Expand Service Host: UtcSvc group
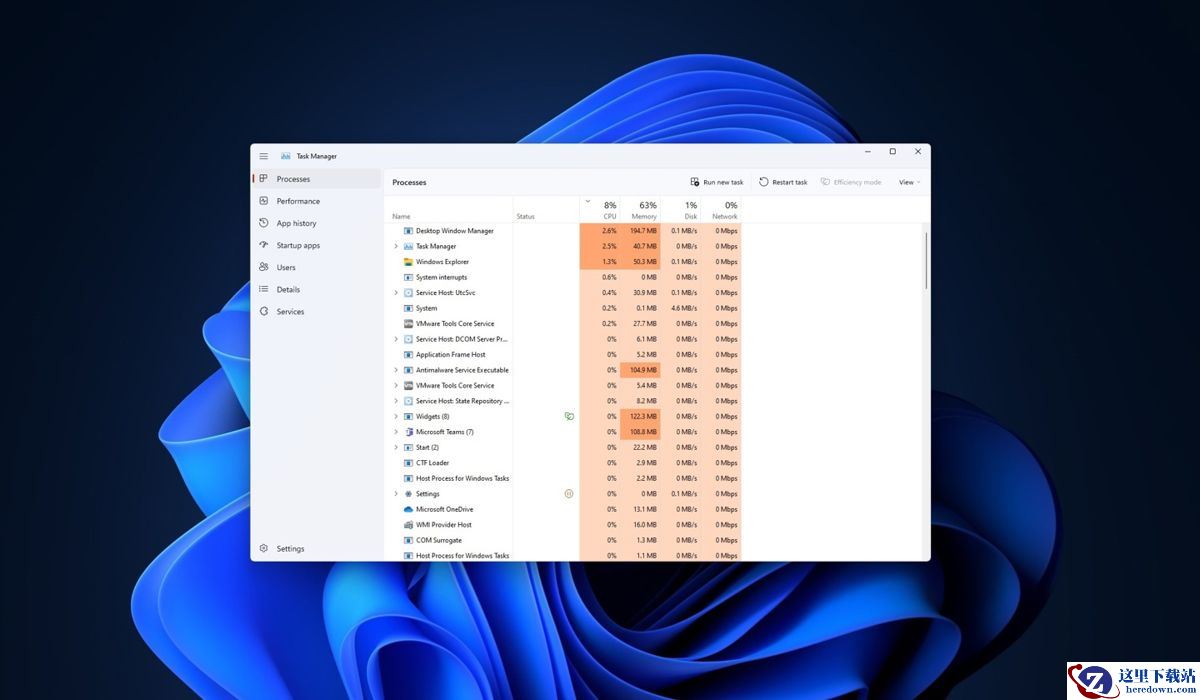Image resolution: width=1200 pixels, height=700 pixels. (396, 293)
